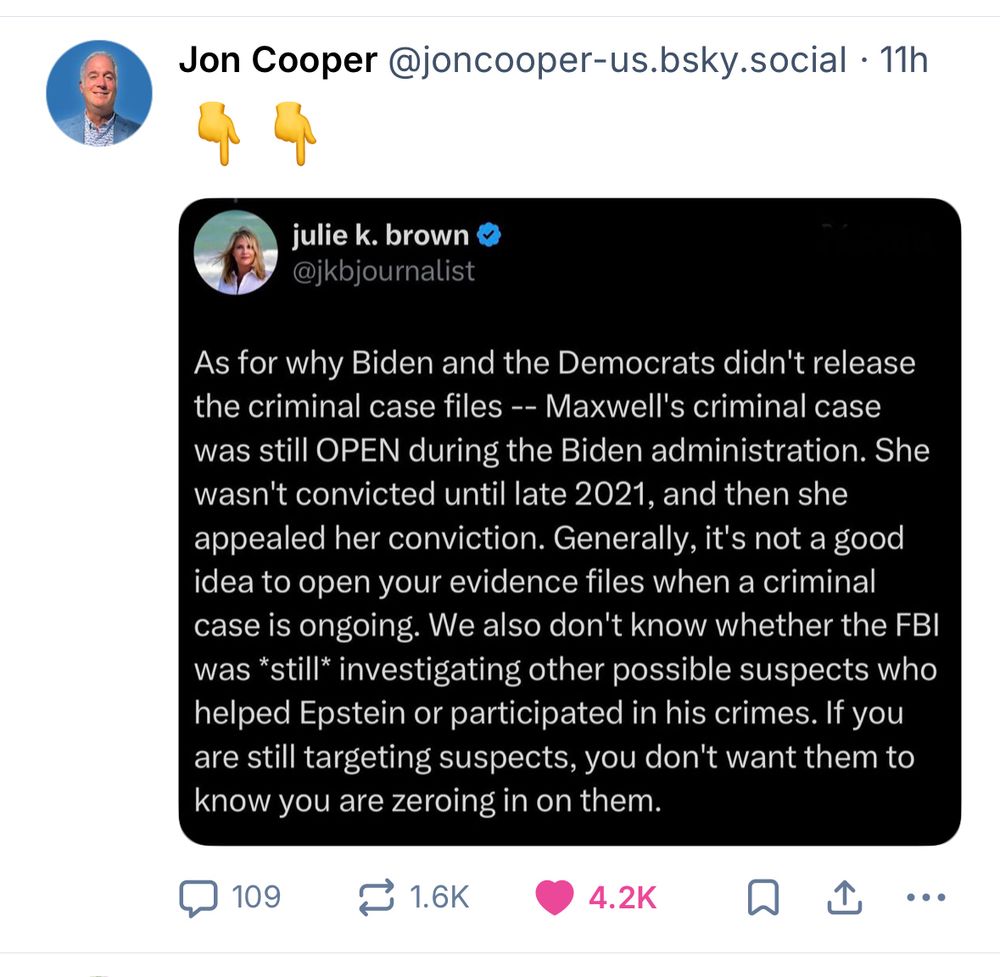This screenshot has width=1000, height=977.
Task: View the 109 replies count
Action: [256, 897]
